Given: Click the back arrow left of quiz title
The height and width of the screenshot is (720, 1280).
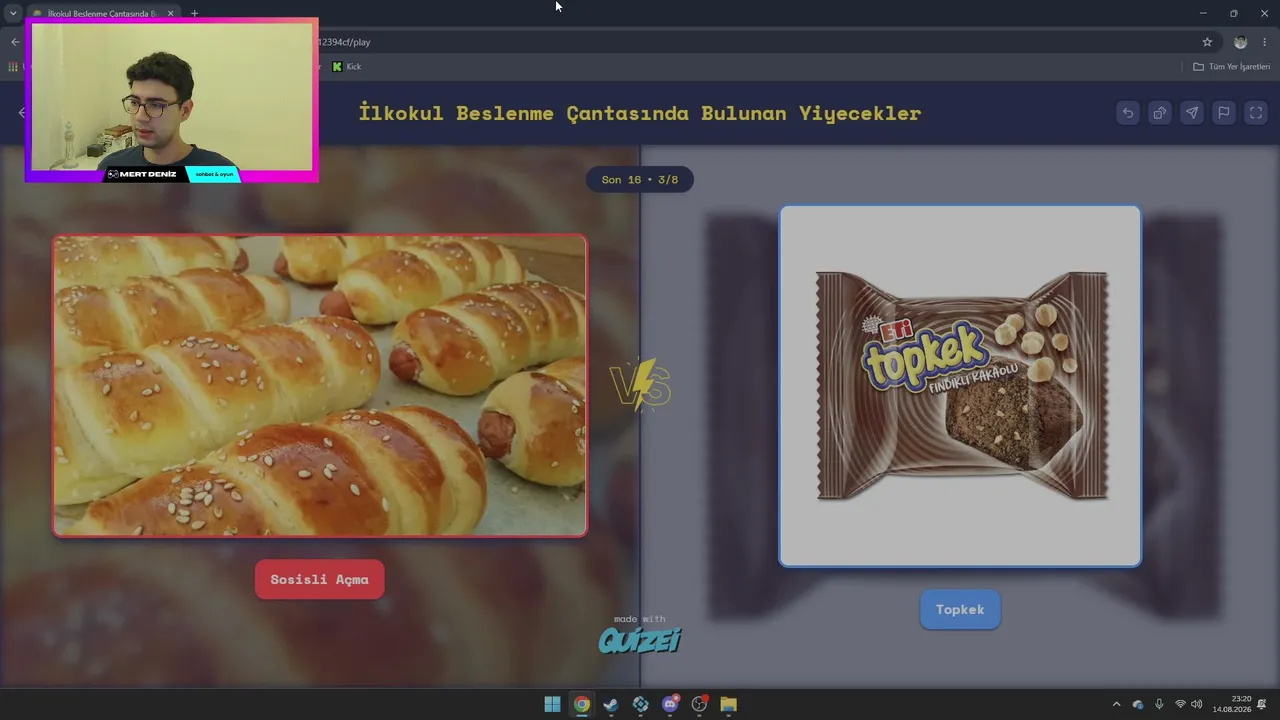Looking at the screenshot, I should click(x=22, y=113).
